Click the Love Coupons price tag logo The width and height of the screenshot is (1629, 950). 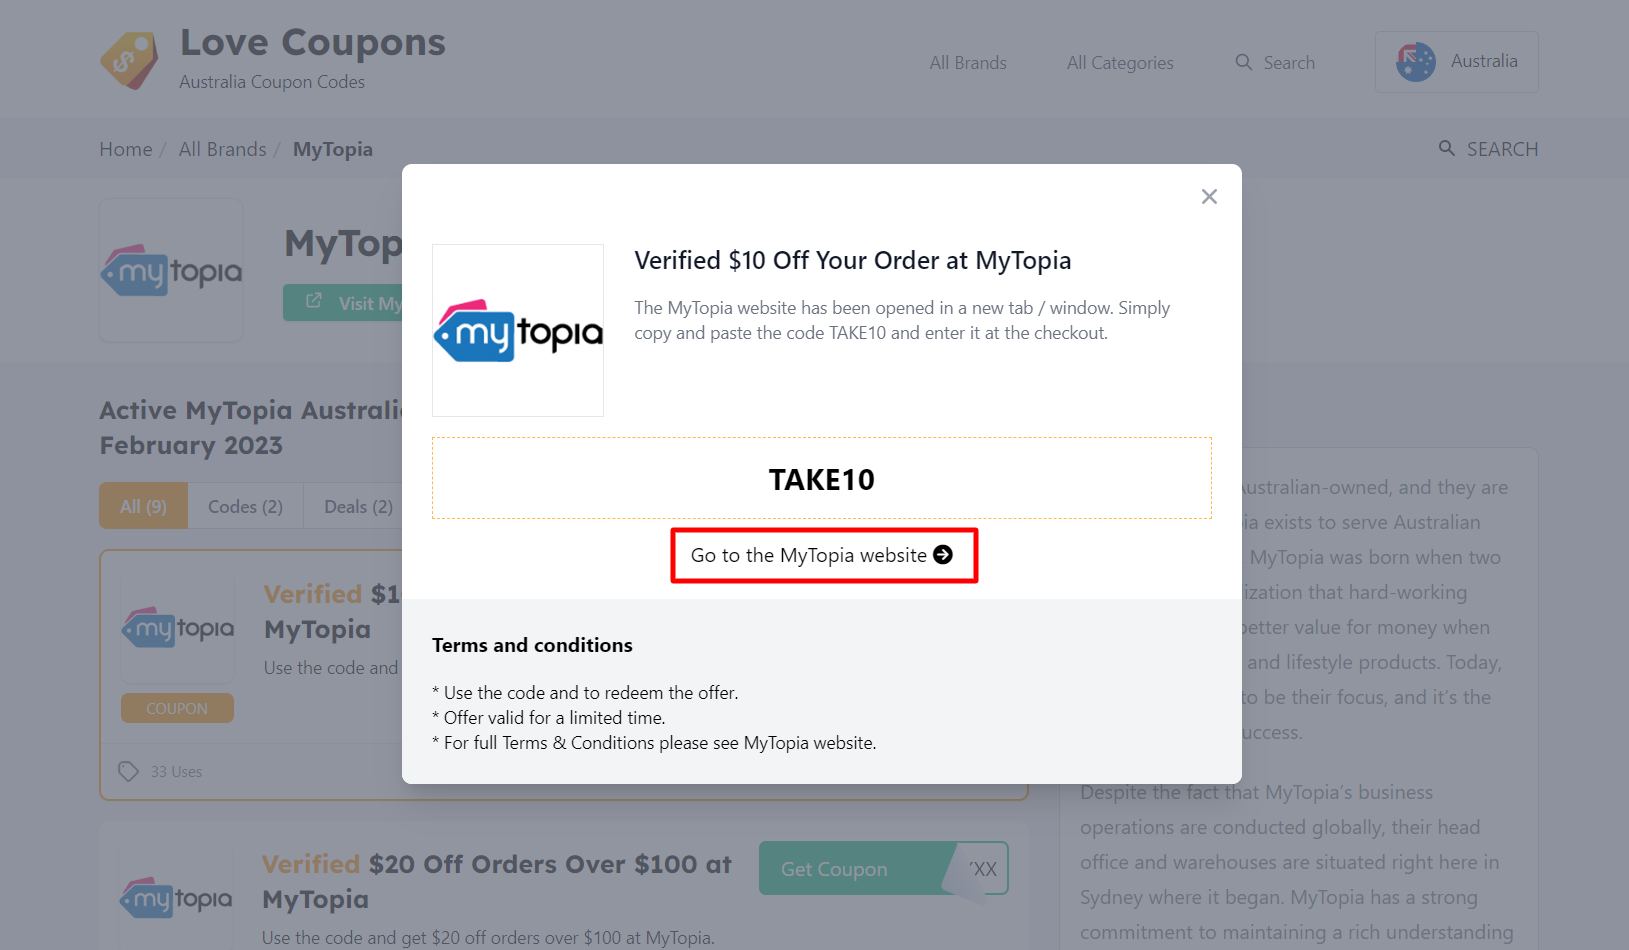129,59
